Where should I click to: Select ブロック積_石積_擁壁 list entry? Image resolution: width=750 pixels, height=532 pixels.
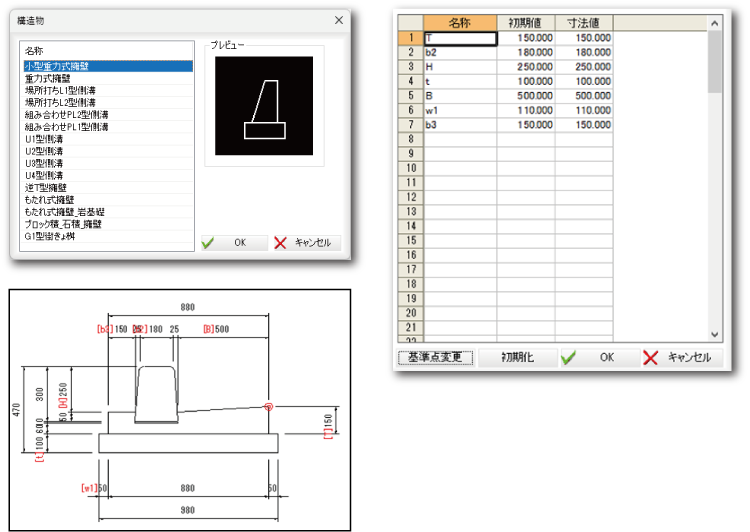click(x=61, y=224)
